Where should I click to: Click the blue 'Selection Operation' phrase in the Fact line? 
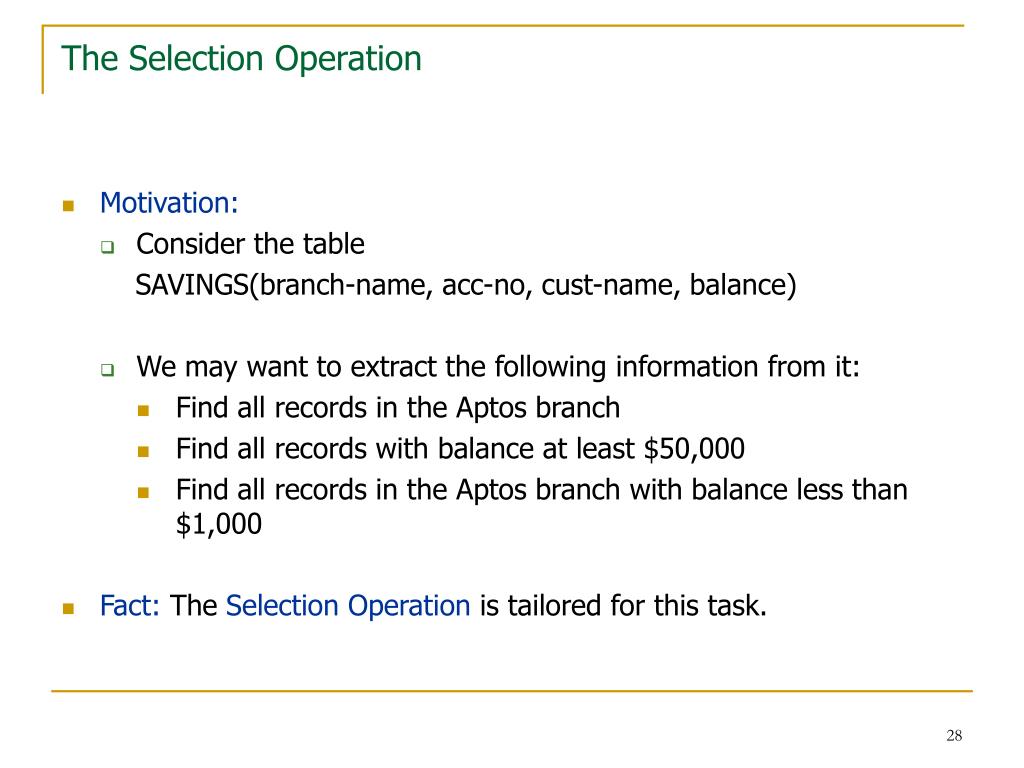(x=347, y=606)
